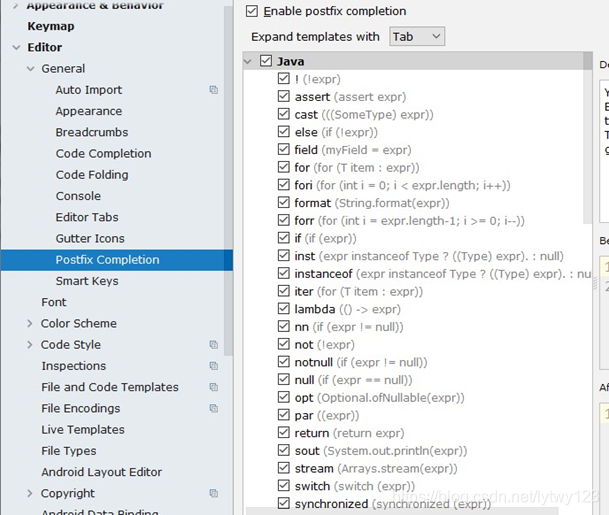Collapse the General subsection
This screenshot has height=515, width=609.
(x=31, y=69)
